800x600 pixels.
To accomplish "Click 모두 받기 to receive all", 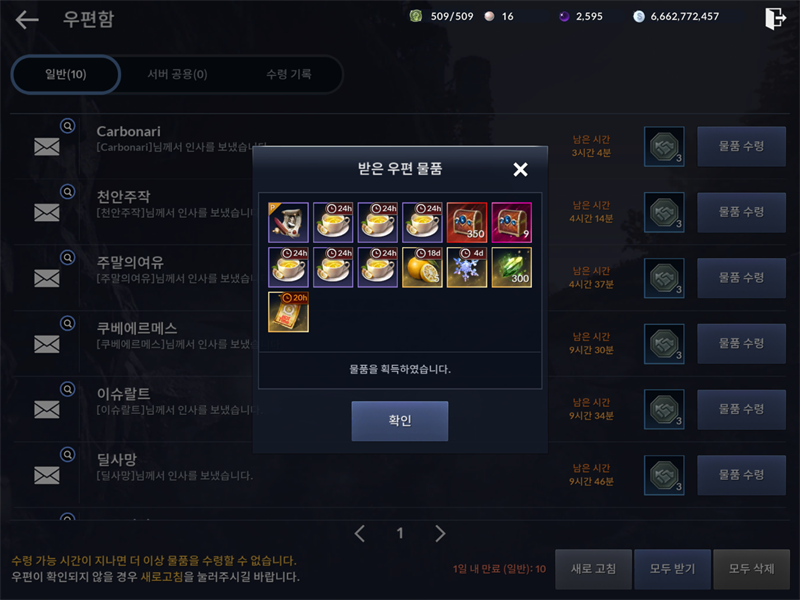I will pyautogui.click(x=672, y=569).
